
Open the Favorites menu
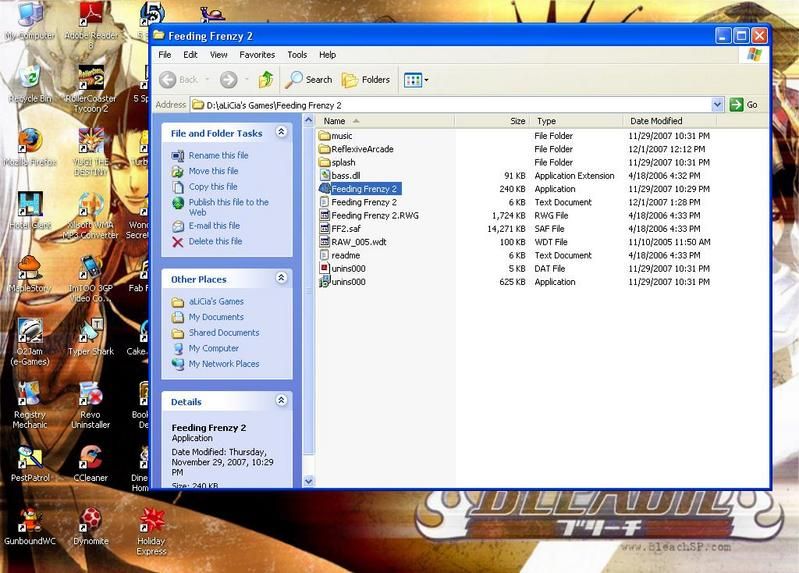256,55
